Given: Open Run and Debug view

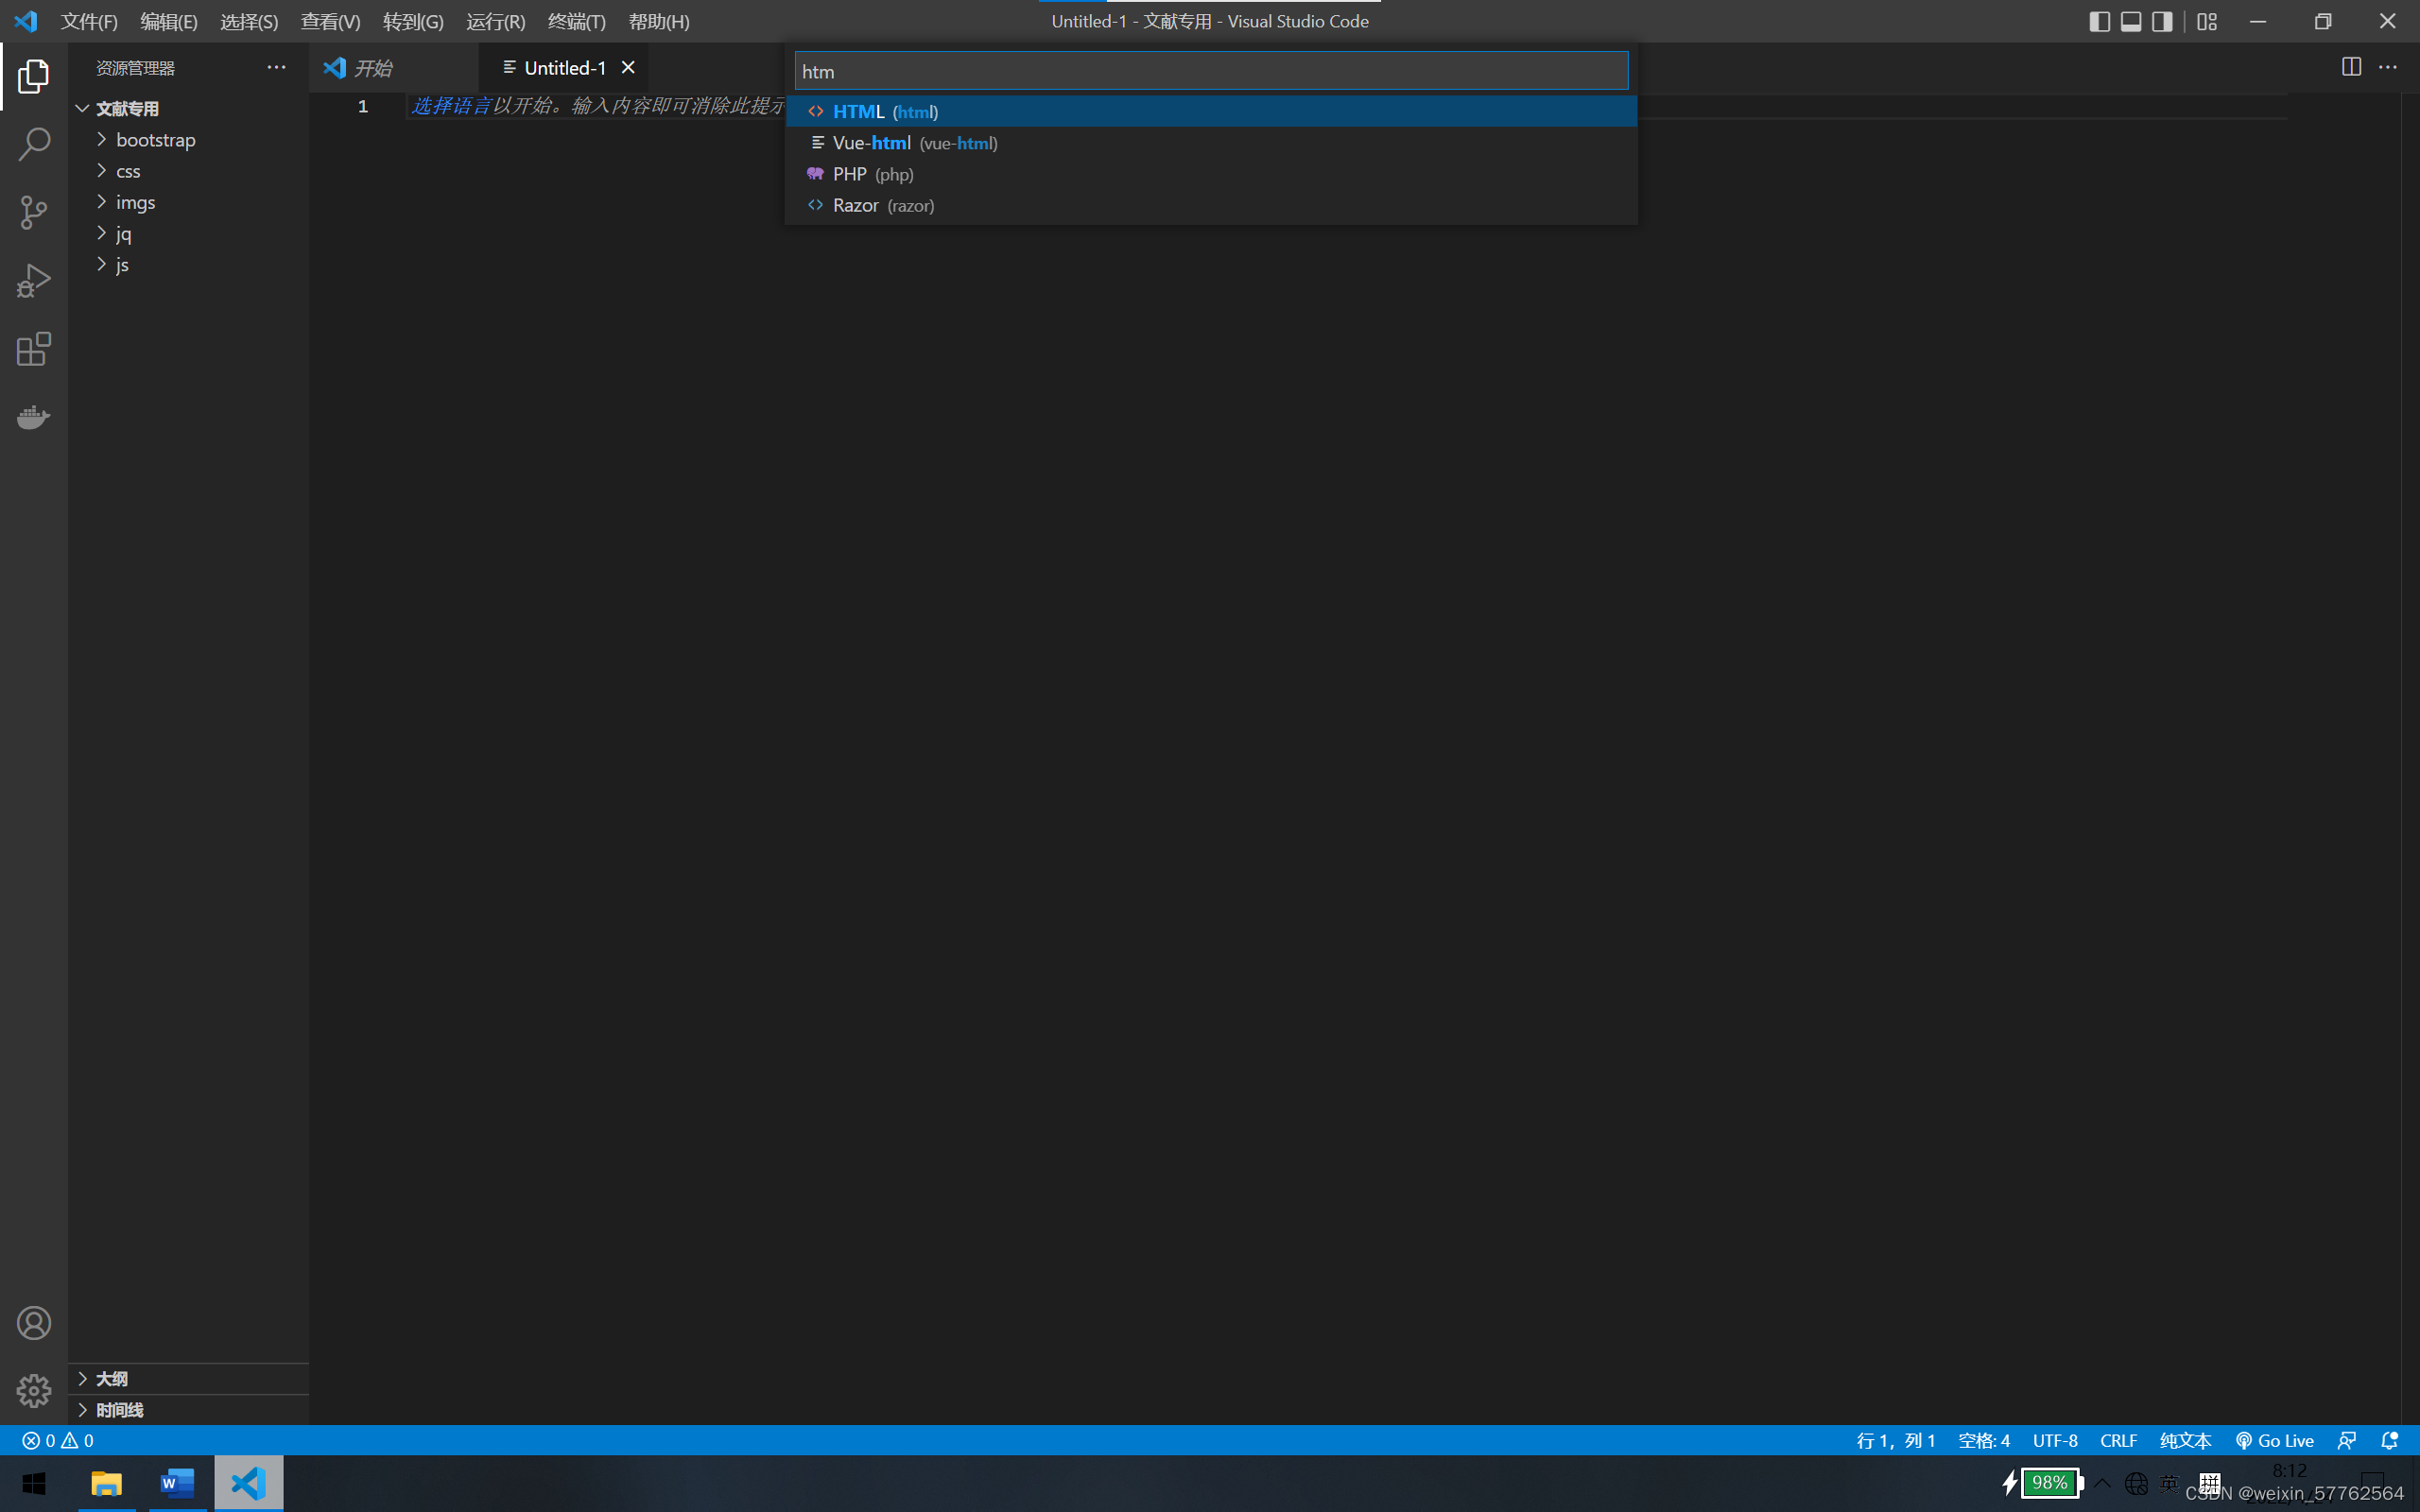Looking at the screenshot, I should (x=34, y=281).
